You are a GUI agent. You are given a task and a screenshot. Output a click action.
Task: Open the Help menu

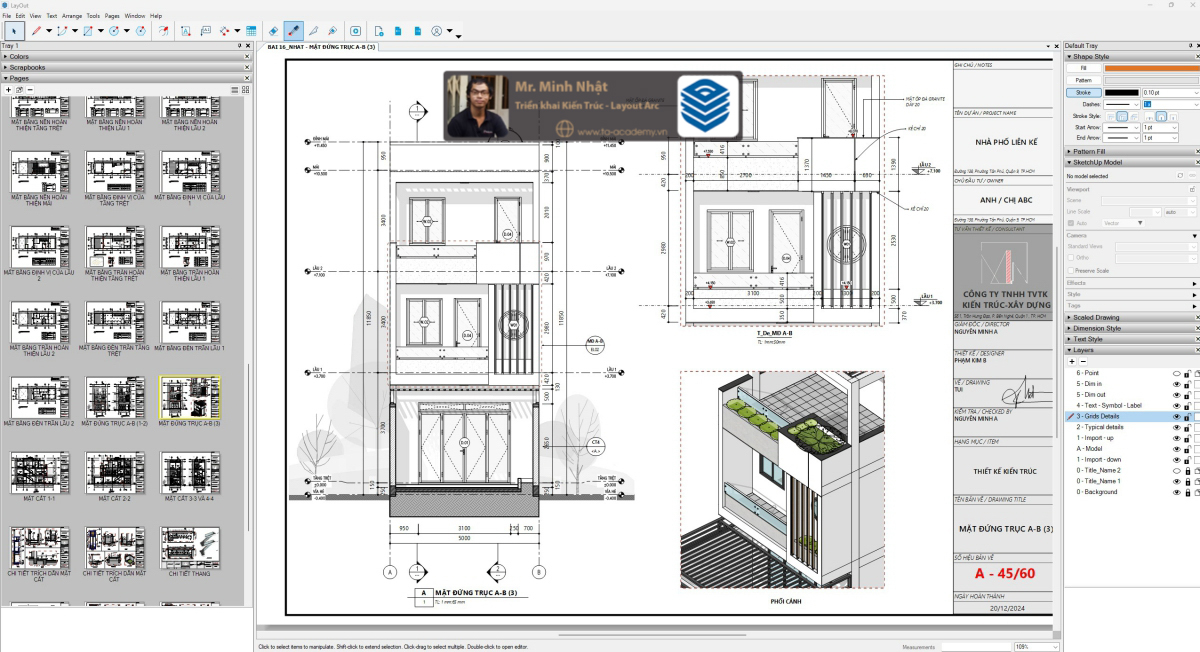[156, 16]
